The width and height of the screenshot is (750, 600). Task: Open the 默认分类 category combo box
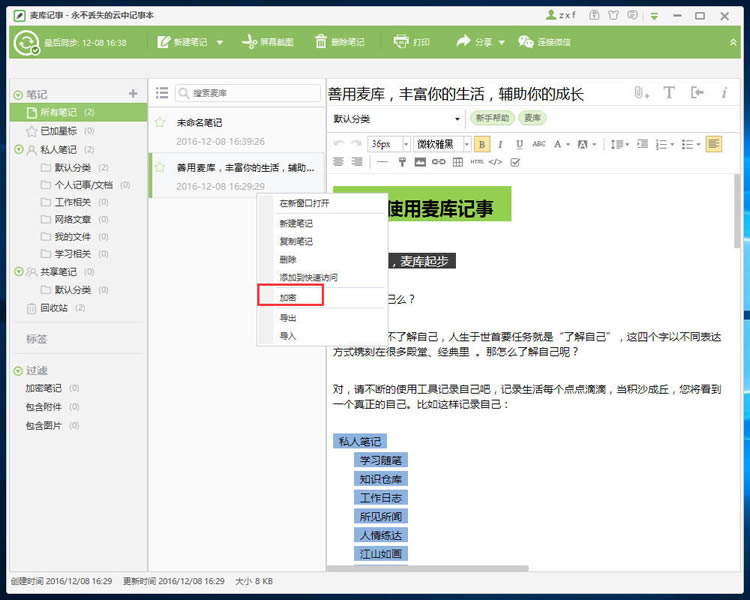pos(397,119)
